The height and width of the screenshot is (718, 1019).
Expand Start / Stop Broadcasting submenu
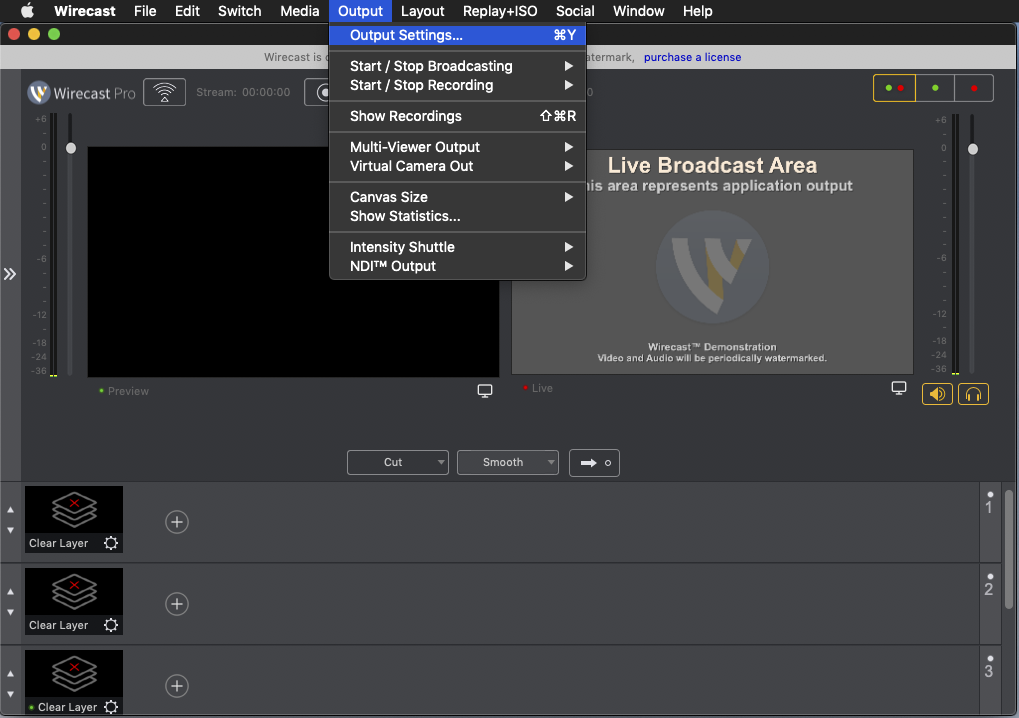[458, 66]
